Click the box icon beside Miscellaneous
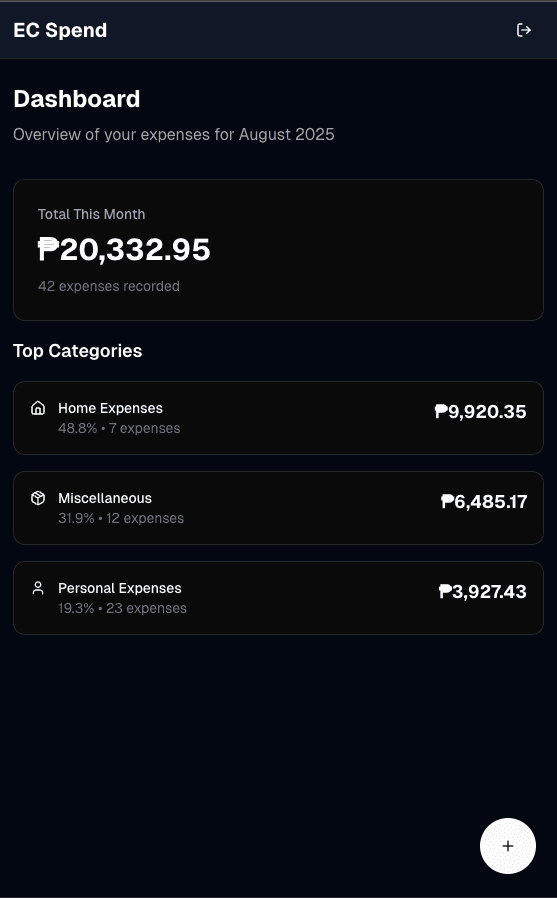 (38, 498)
